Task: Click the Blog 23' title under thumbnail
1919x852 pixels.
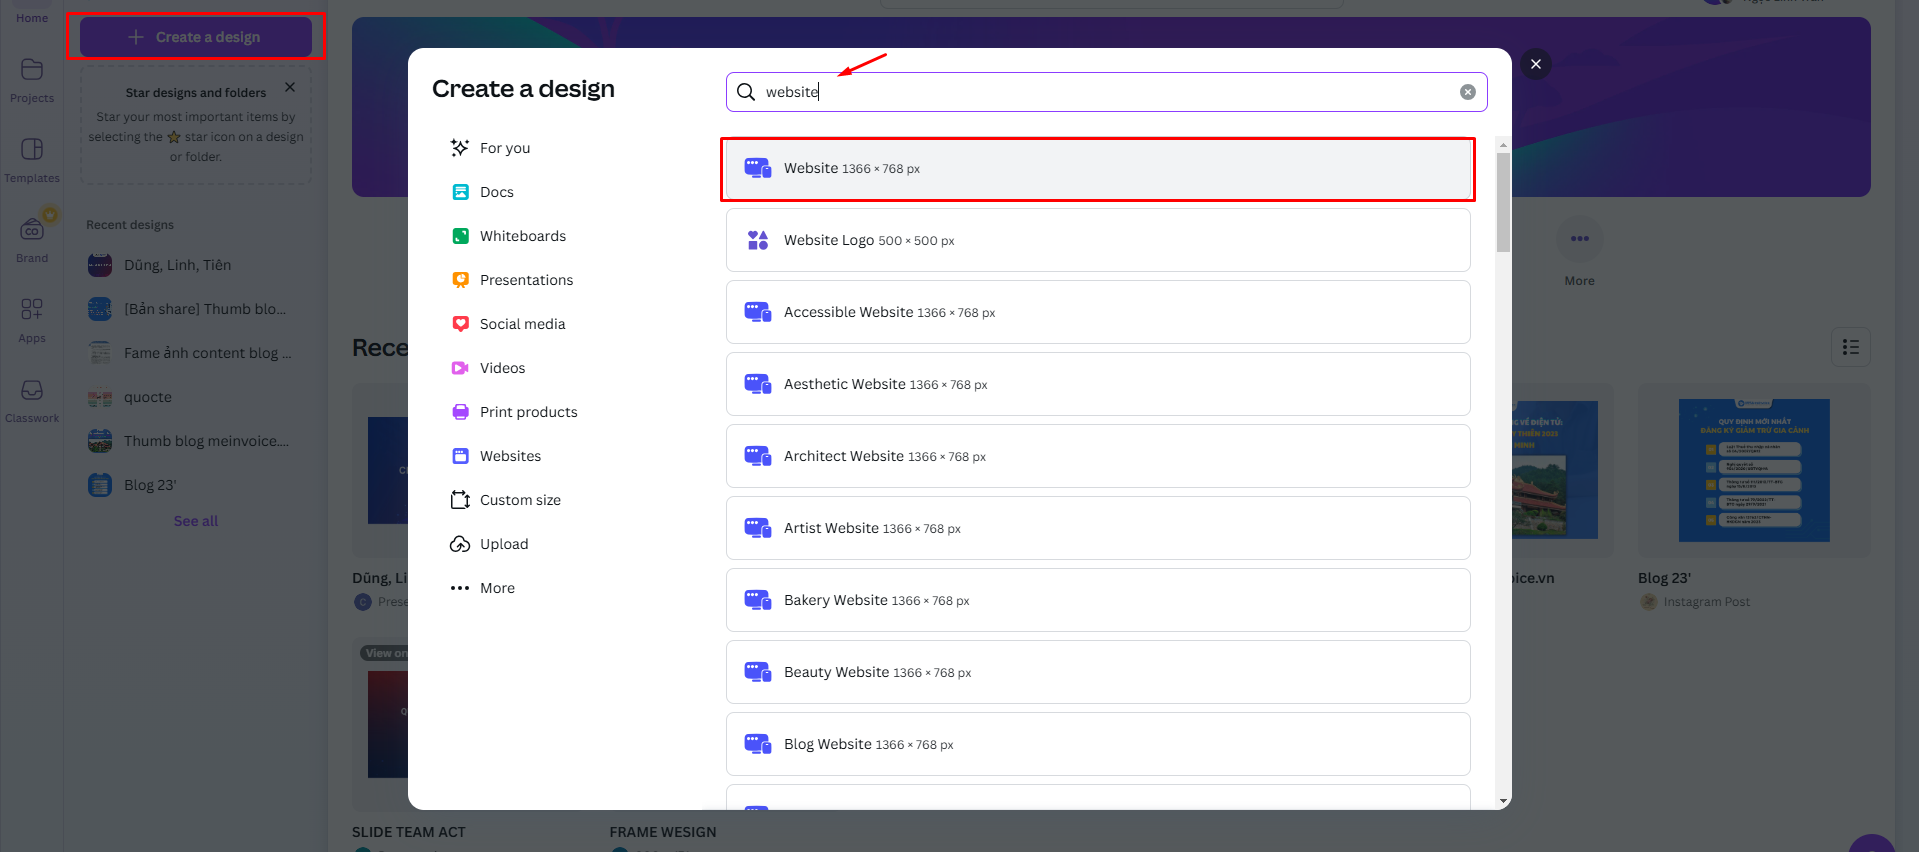Action: [1664, 578]
